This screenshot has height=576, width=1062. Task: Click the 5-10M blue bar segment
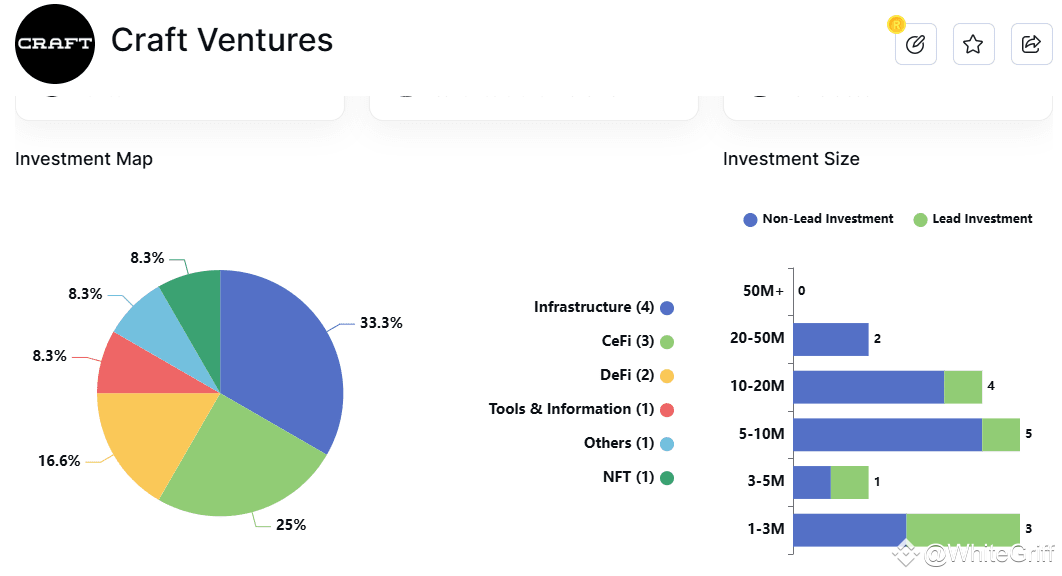pyautogui.click(x=887, y=435)
